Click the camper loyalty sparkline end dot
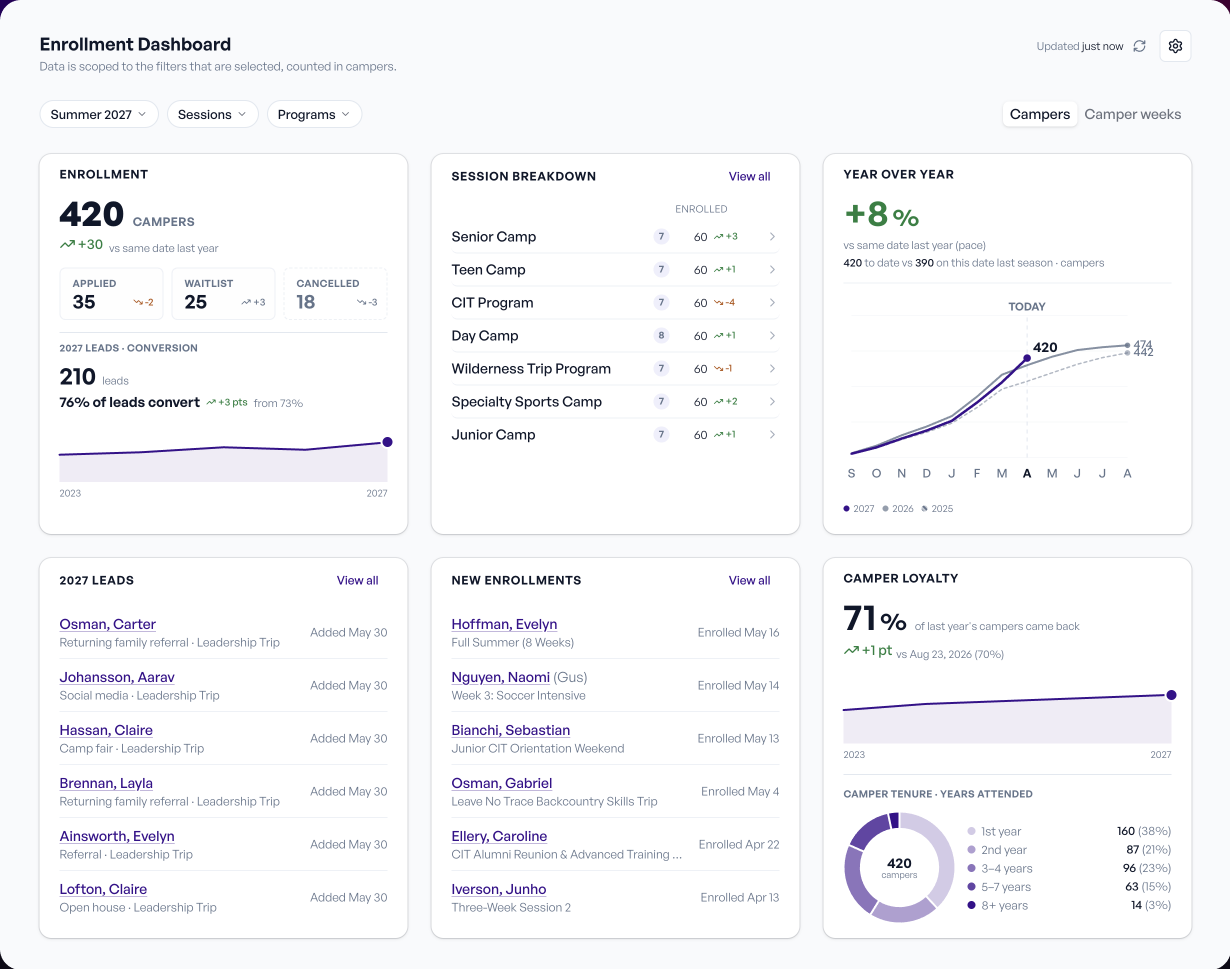The width and height of the screenshot is (1230, 969). [1171, 695]
